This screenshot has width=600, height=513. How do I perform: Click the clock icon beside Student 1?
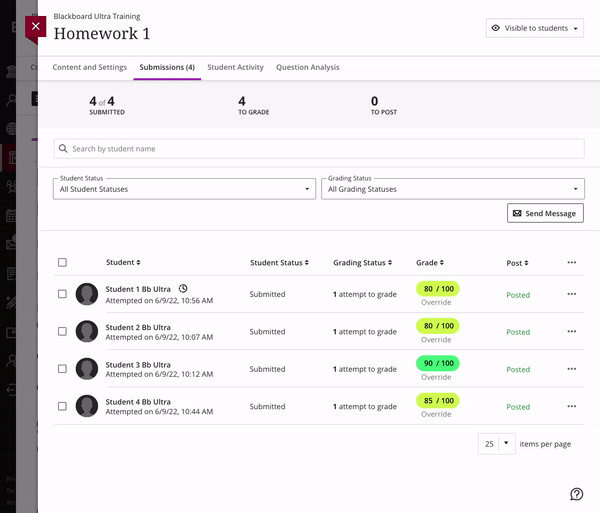coord(183,288)
